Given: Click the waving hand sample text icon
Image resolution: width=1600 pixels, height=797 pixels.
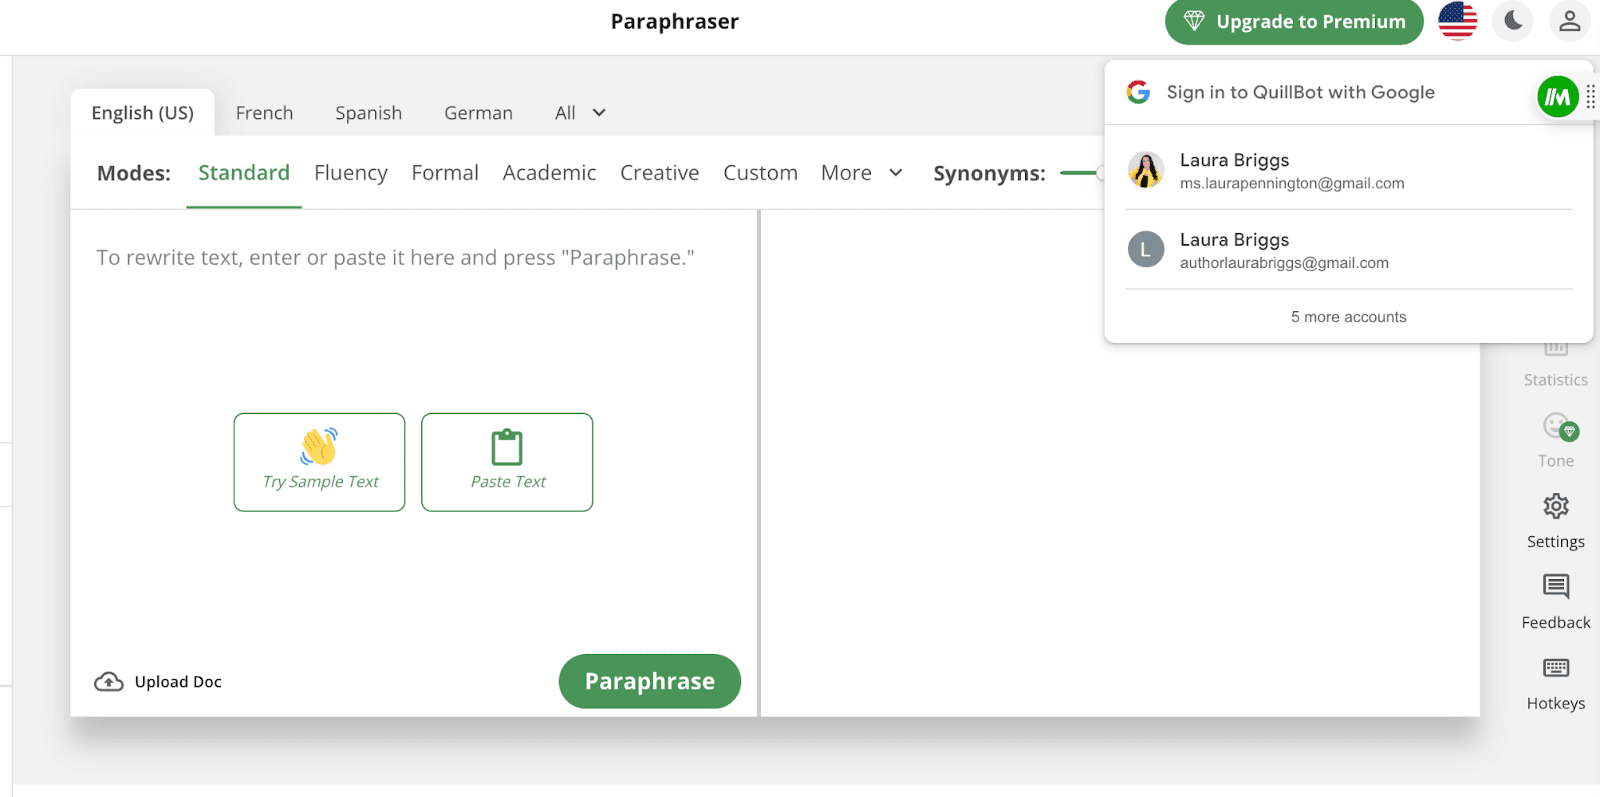Looking at the screenshot, I should point(319,446).
